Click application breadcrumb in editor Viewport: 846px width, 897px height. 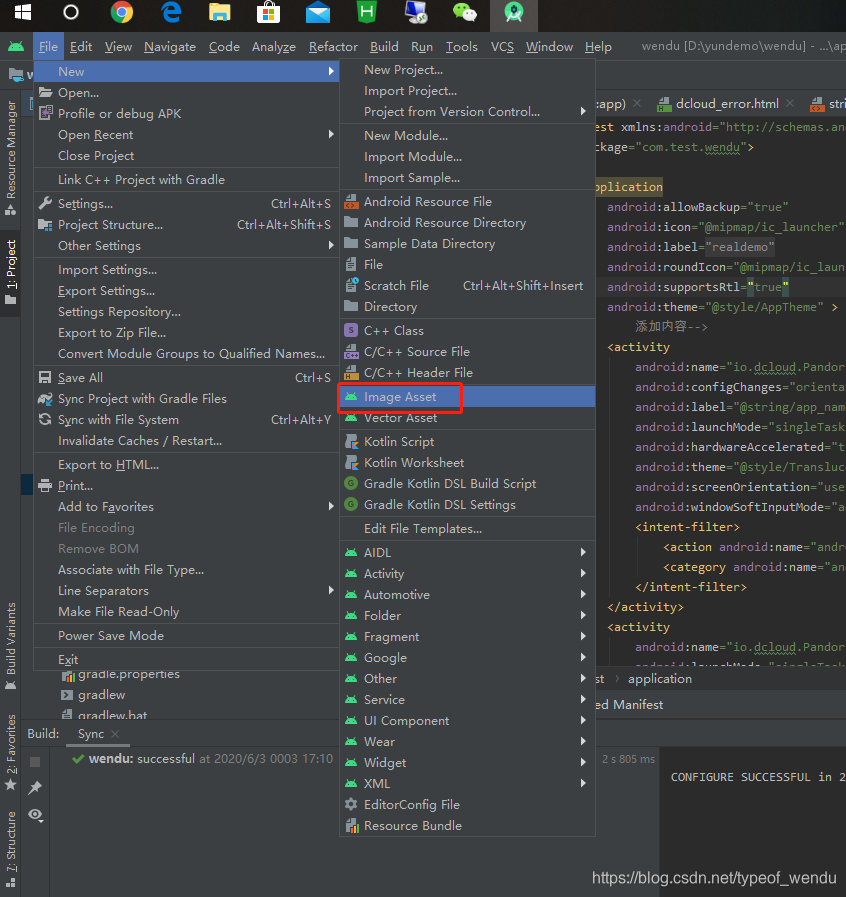click(660, 679)
